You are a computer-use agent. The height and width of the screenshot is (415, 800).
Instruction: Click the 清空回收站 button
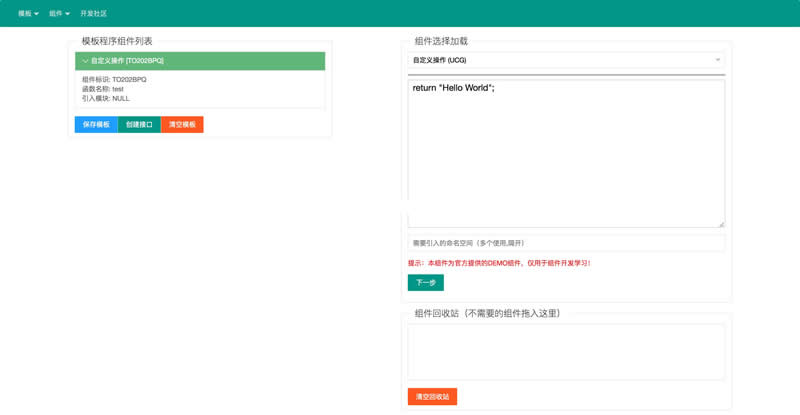coord(432,397)
